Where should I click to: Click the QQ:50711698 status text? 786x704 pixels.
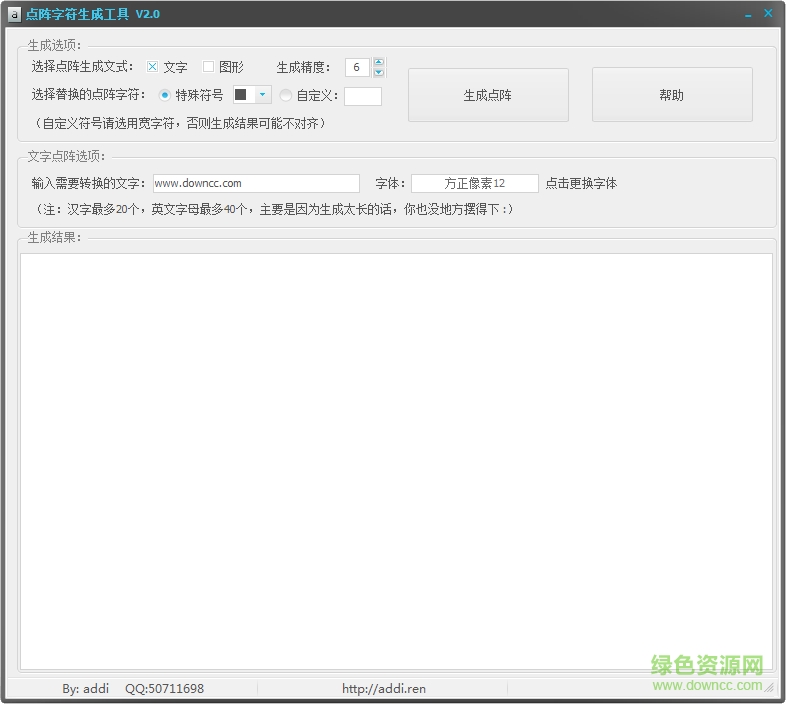click(164, 688)
